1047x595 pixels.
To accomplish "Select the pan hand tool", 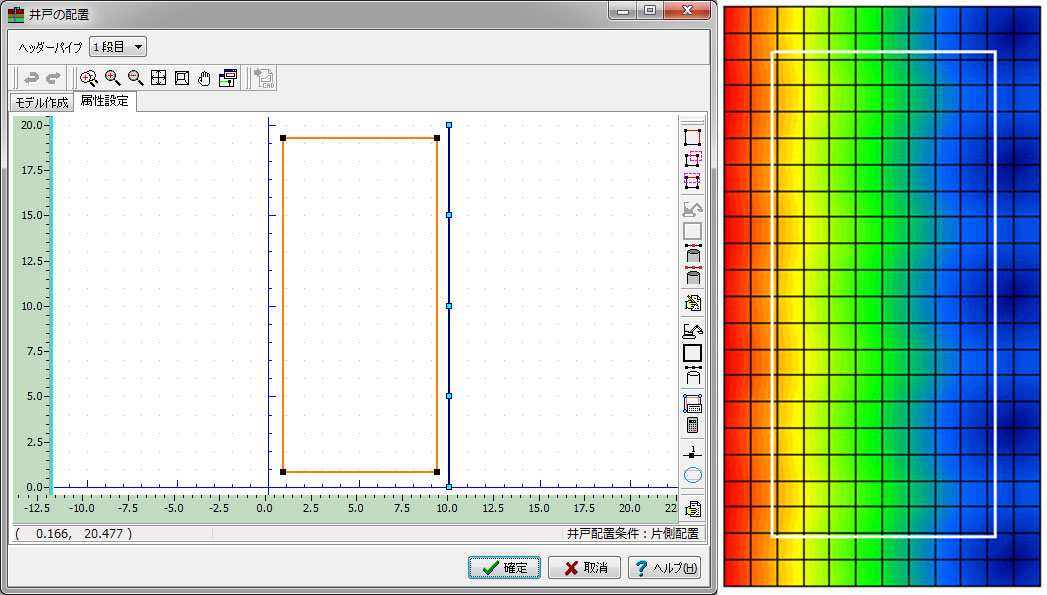I will pos(204,79).
